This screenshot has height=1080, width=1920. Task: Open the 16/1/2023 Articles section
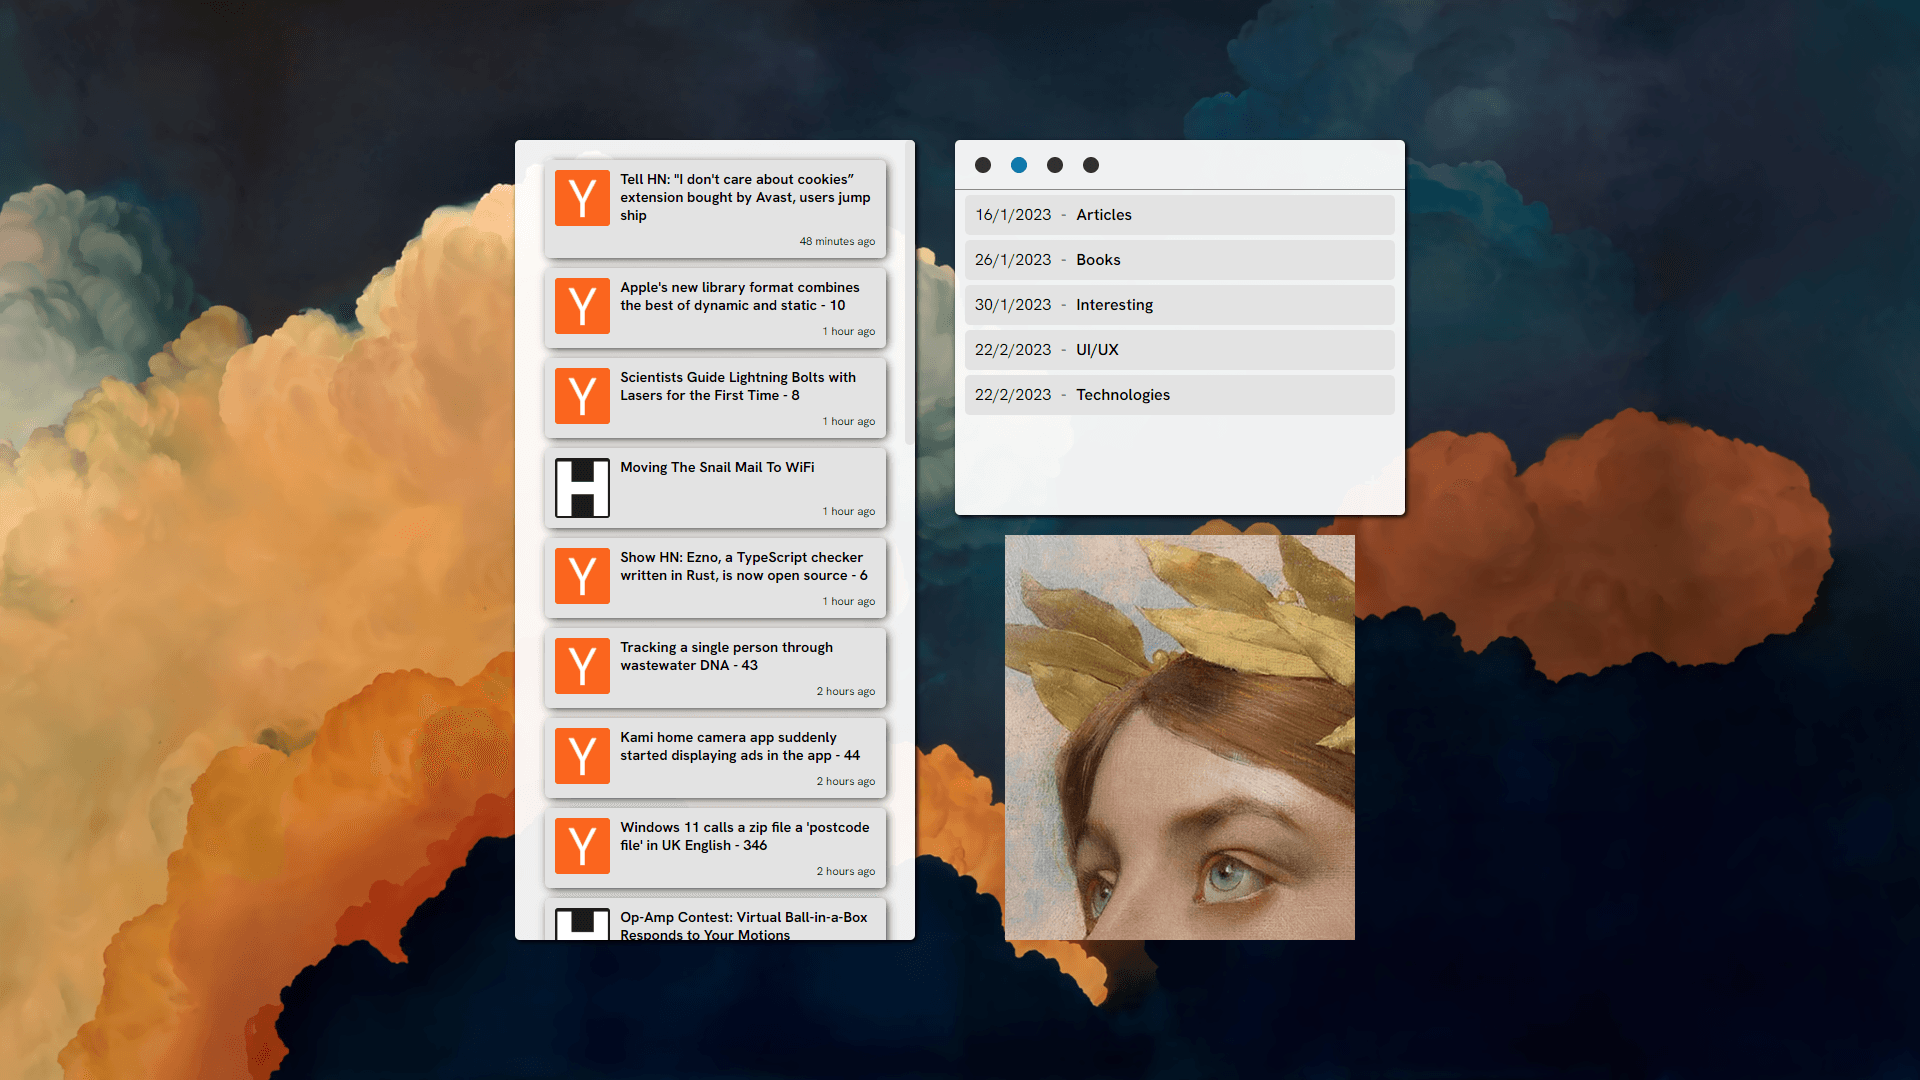tap(1178, 215)
